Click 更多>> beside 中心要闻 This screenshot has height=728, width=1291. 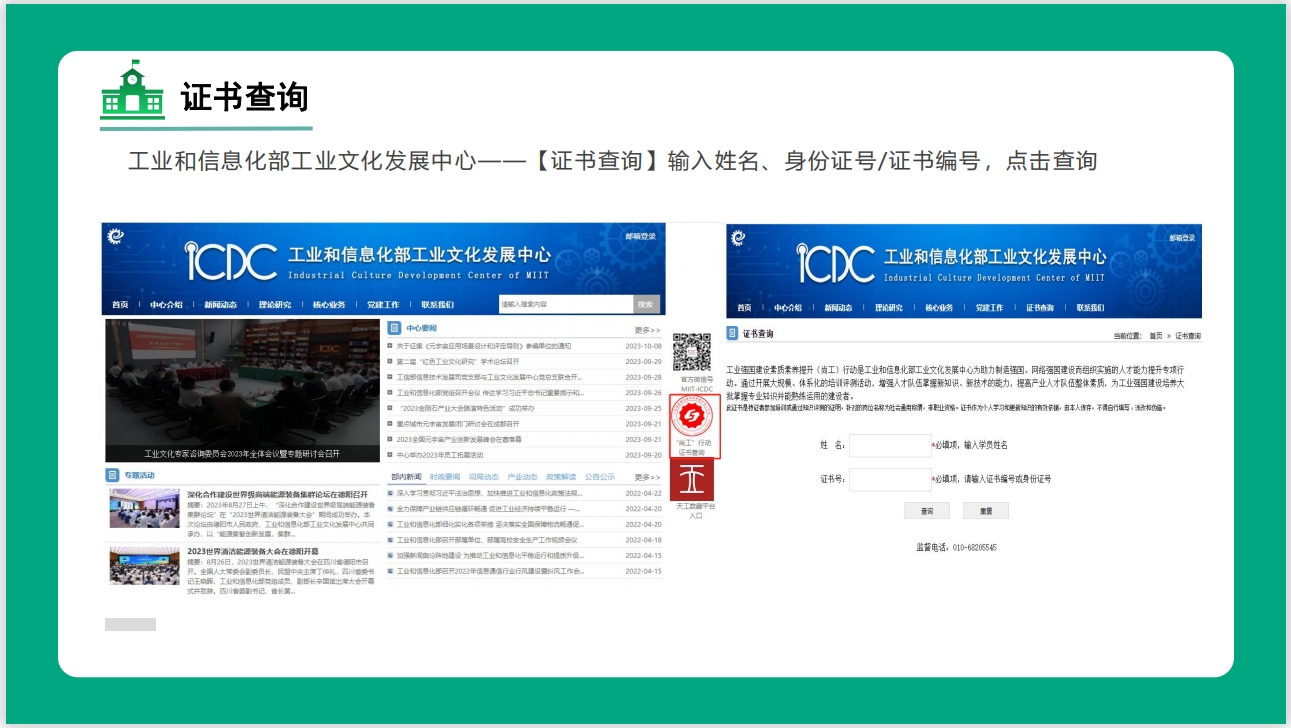click(x=647, y=329)
